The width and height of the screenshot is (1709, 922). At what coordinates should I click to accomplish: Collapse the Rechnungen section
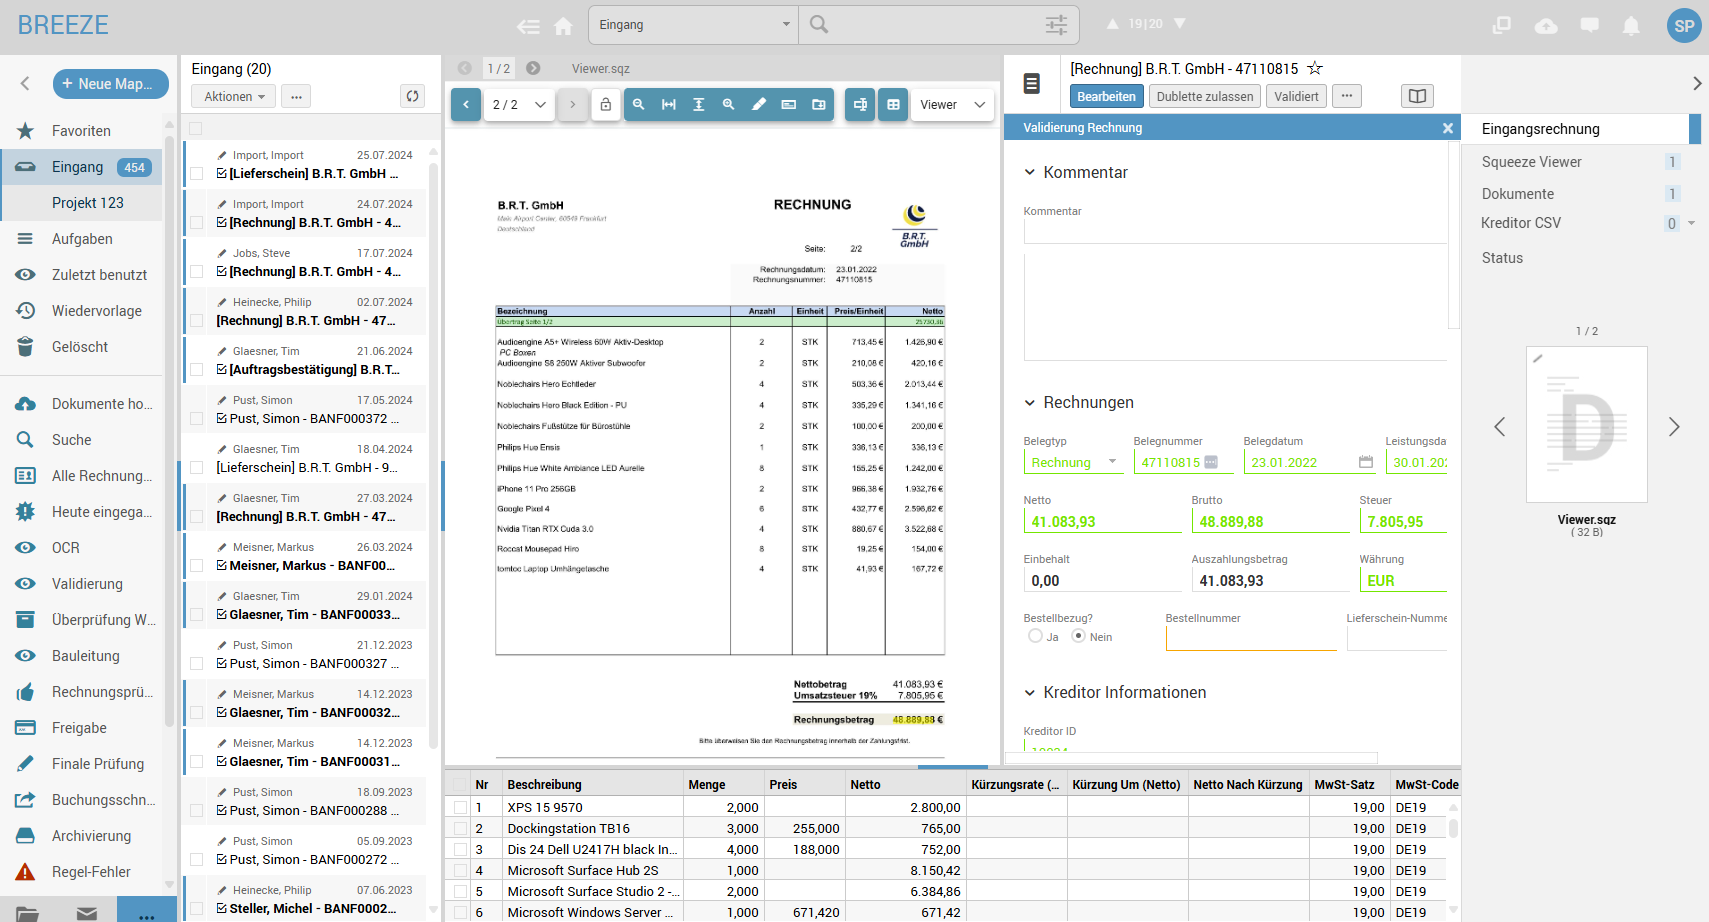1030,402
